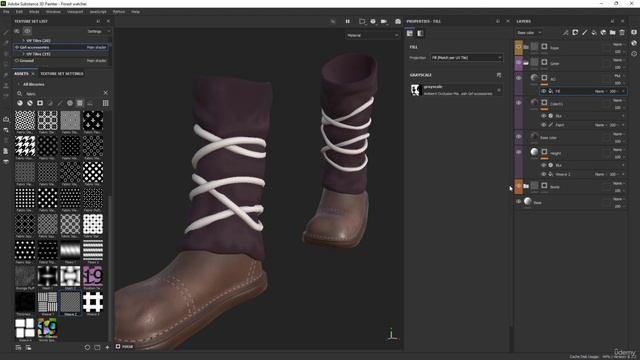Expand the All libraries section
640x360 pixels.
tap(18, 84)
